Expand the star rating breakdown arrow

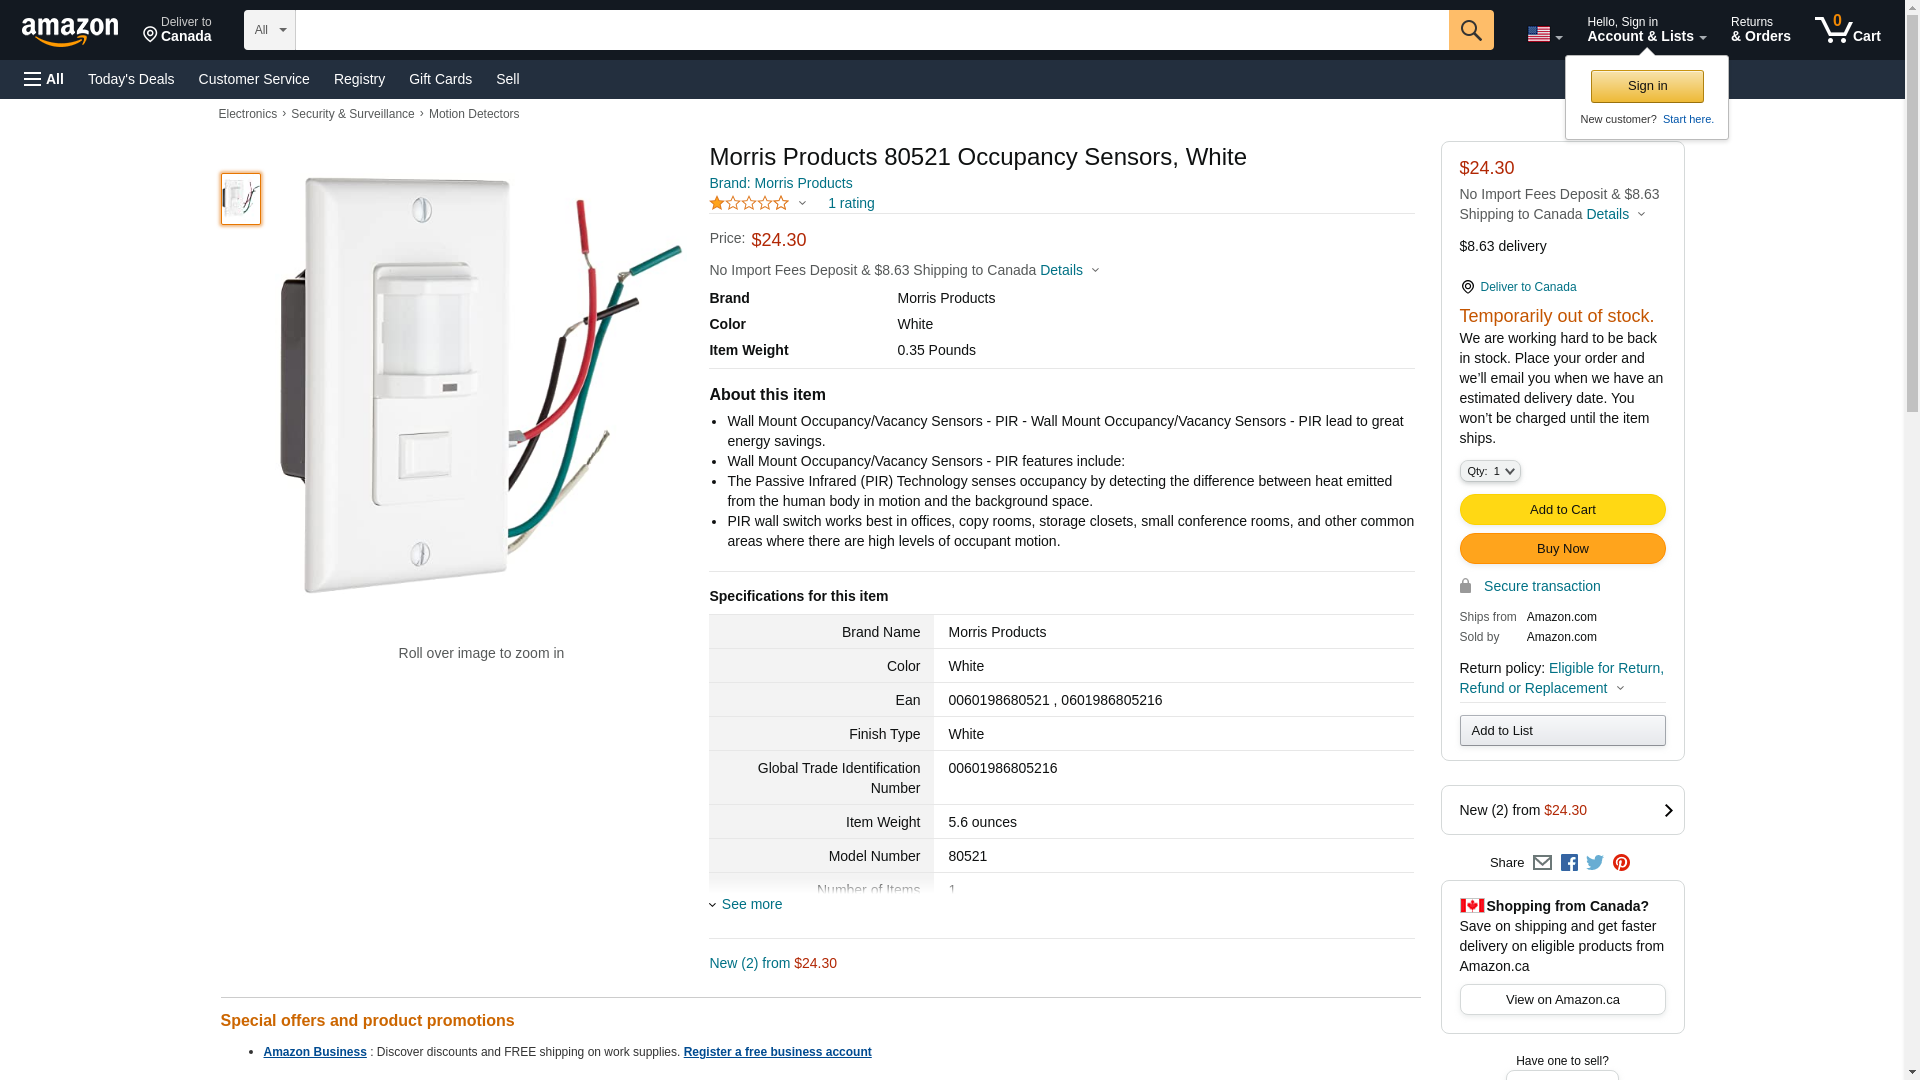802,204
